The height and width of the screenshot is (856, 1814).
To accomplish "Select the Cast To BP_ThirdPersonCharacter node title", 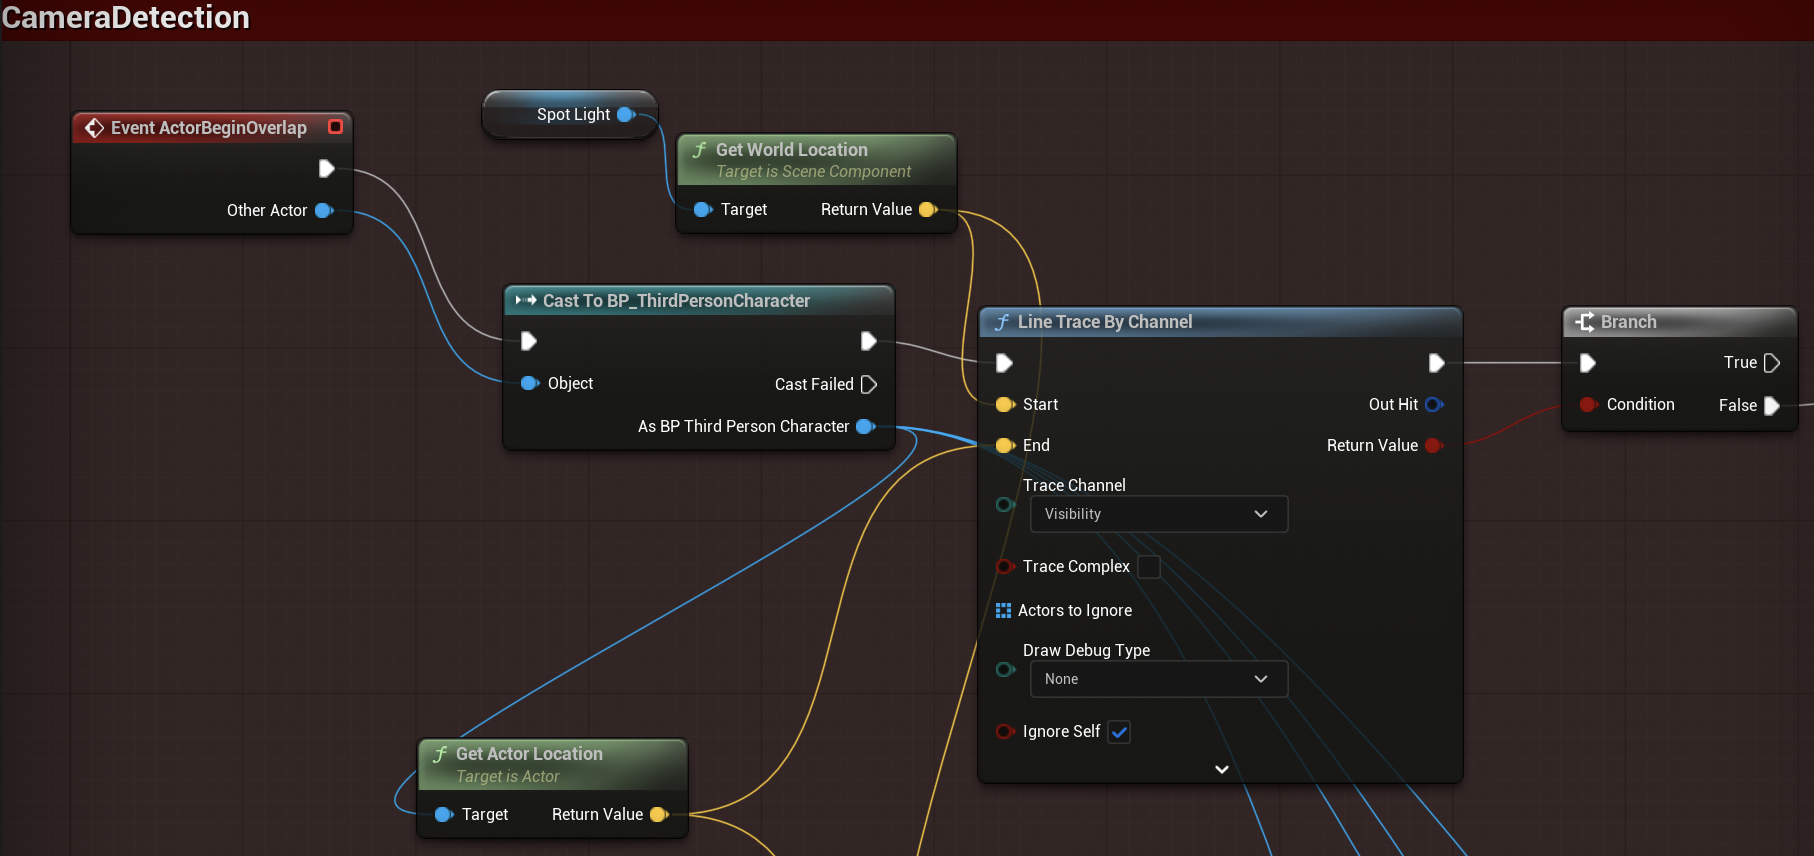I will pos(676,301).
